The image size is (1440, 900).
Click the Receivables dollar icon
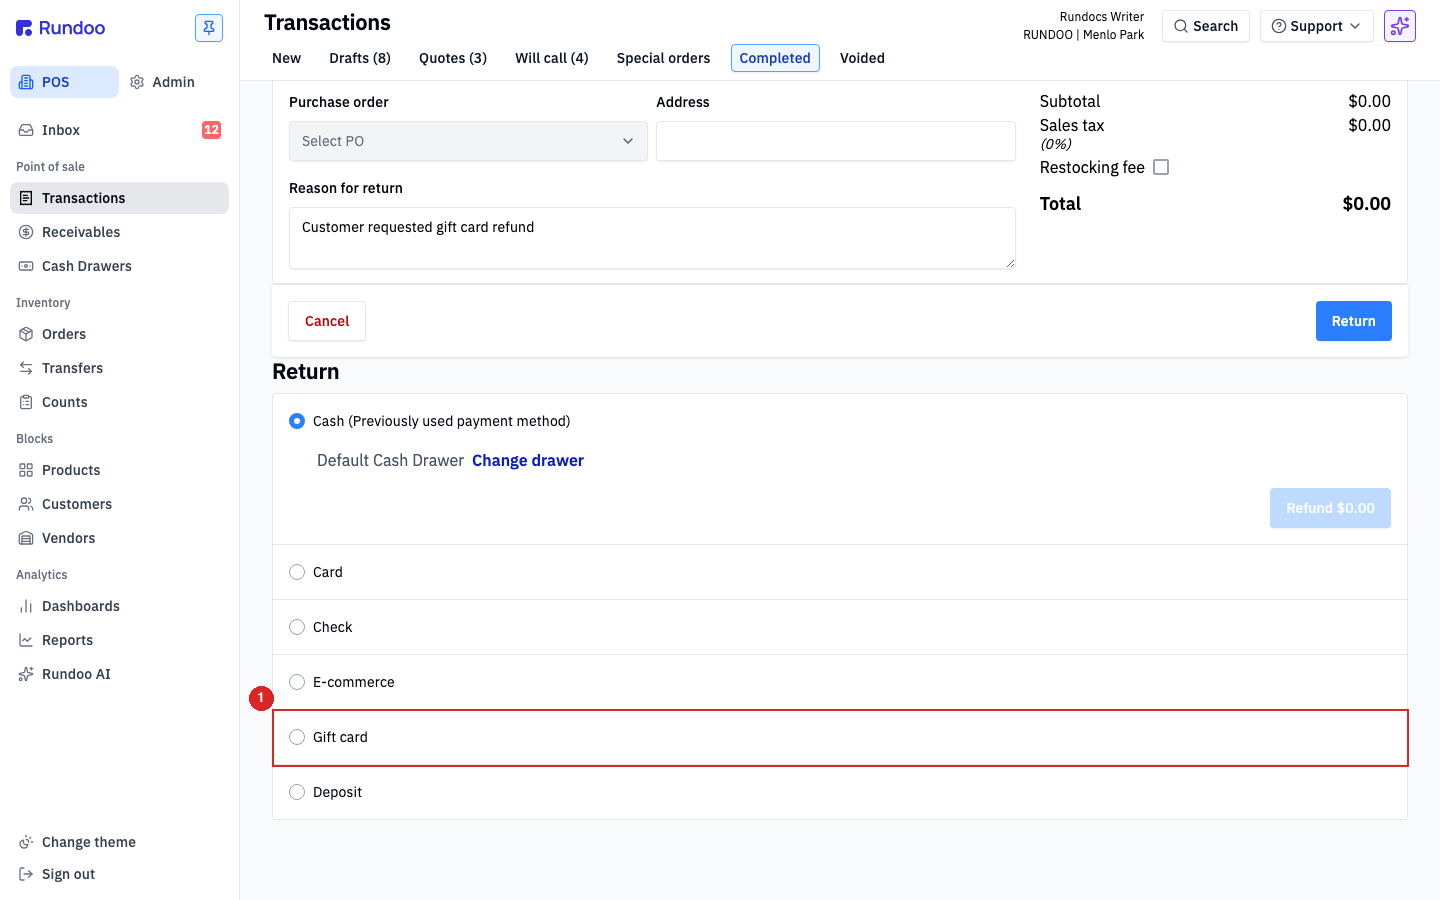coord(26,232)
